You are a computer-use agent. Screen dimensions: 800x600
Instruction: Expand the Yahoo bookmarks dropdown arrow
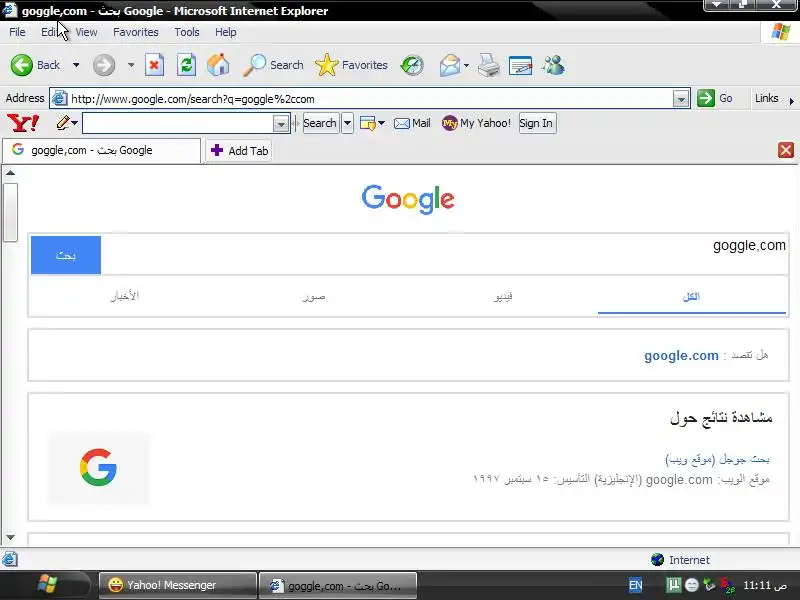point(382,123)
